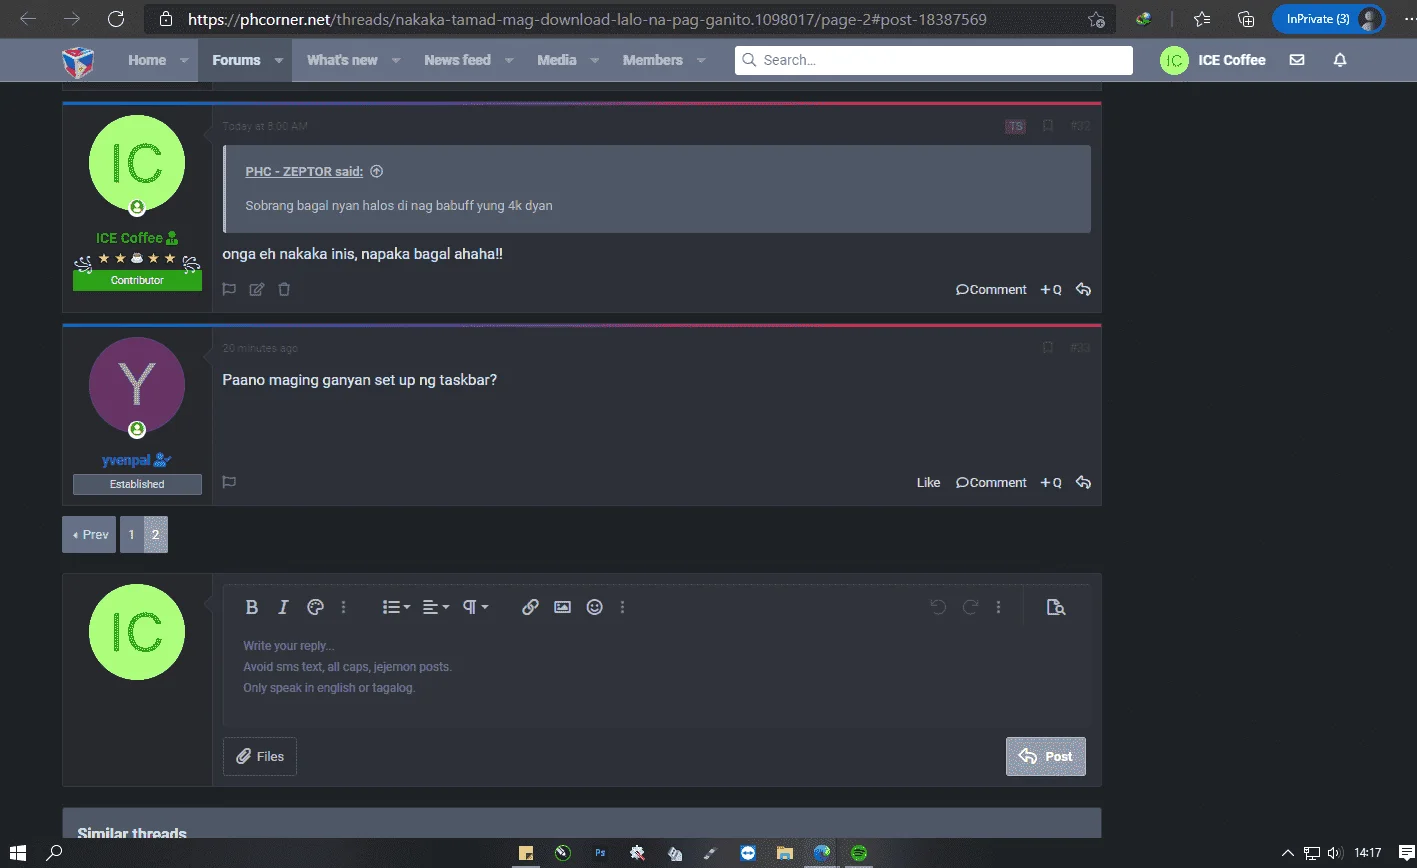Screen dimensions: 1417x868
Task: Expand the What's new menu arrow
Action: 396,60
